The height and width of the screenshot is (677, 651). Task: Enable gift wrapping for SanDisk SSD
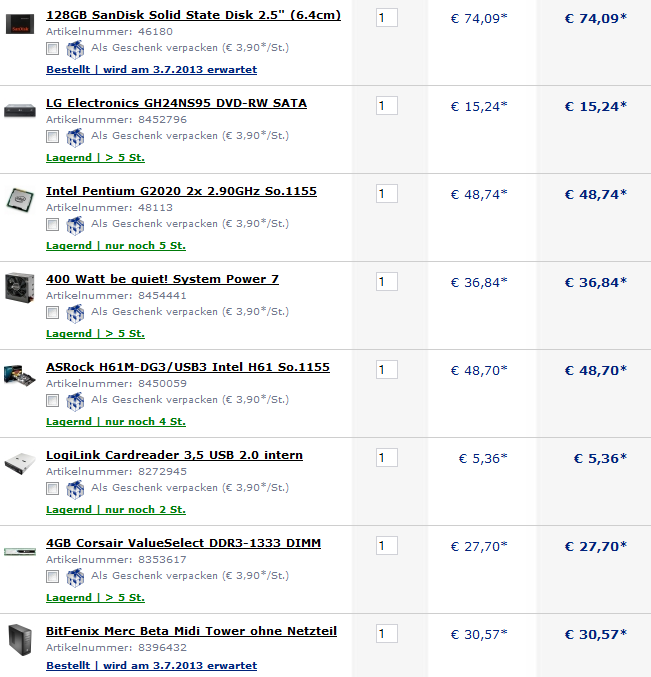(53, 48)
